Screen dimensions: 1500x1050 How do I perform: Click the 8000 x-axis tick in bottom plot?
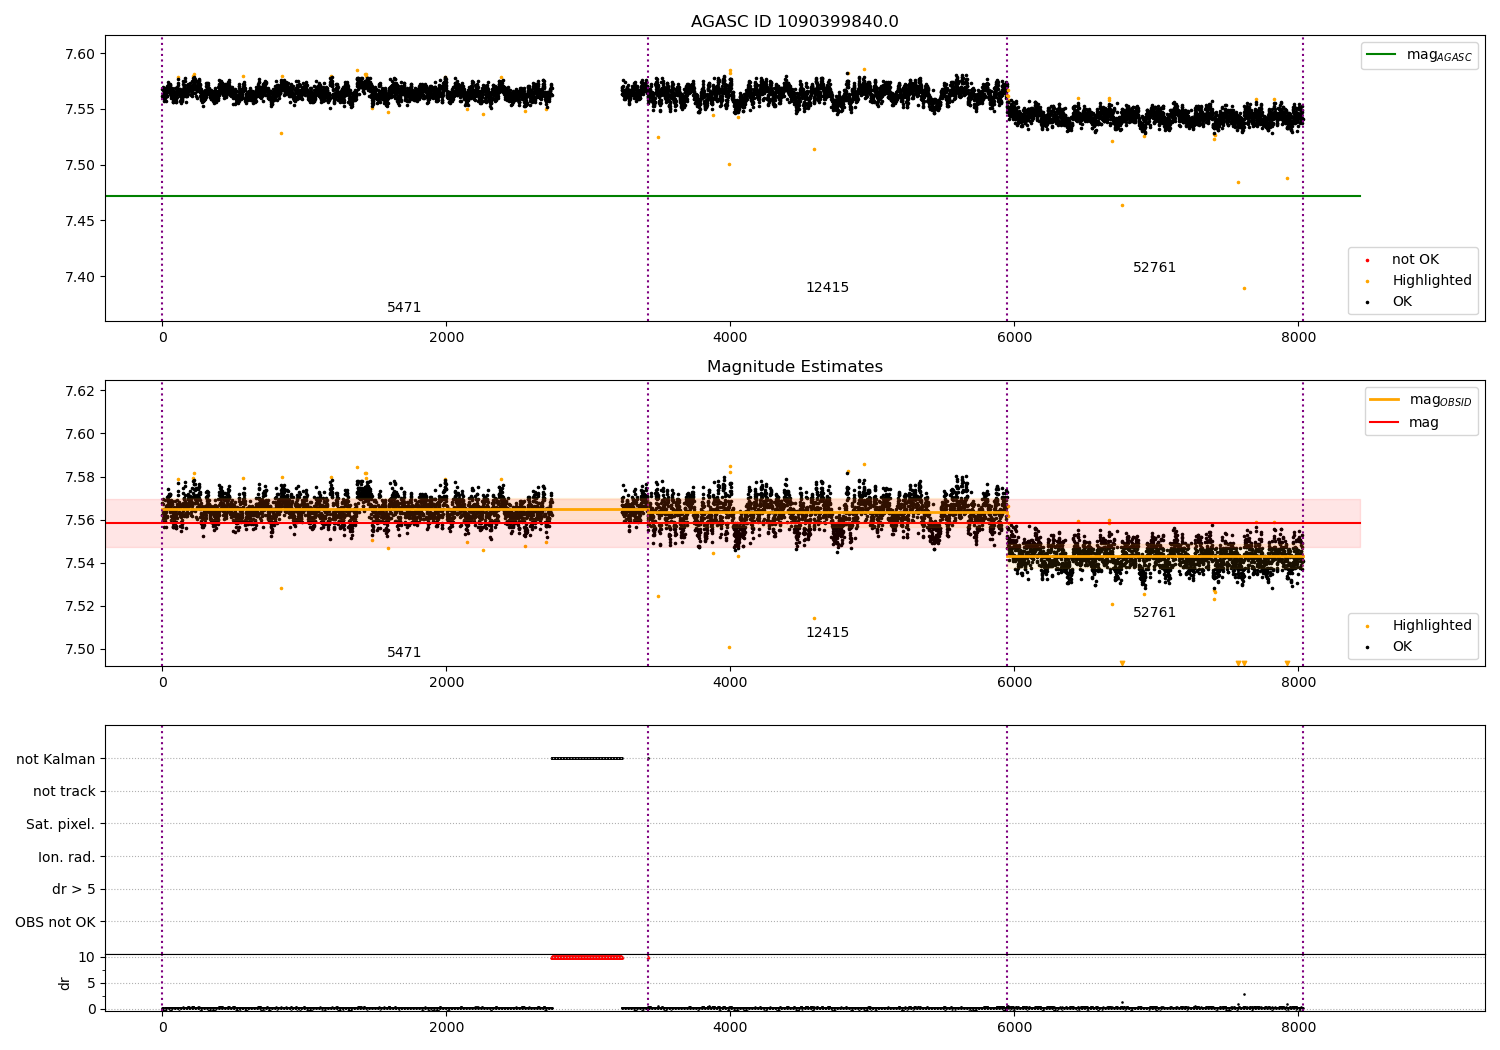click(x=1298, y=1027)
